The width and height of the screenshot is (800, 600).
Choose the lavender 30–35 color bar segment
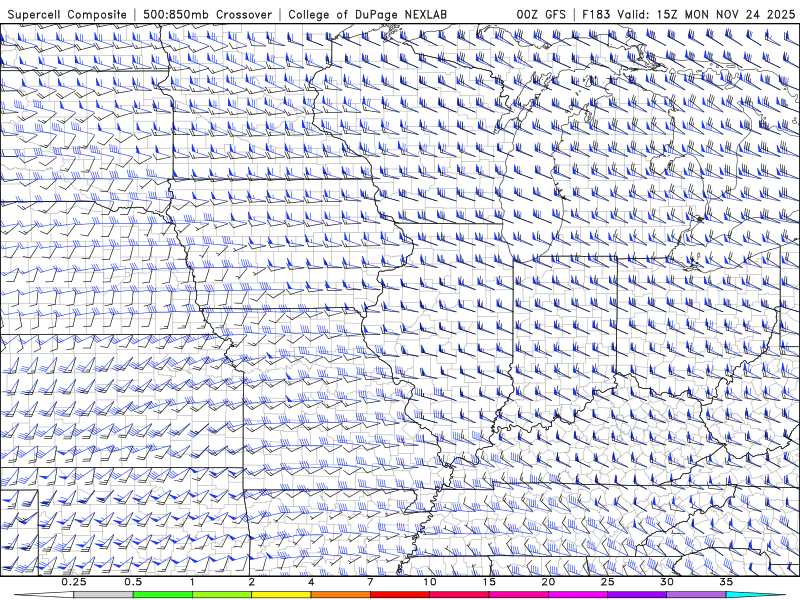(696, 595)
